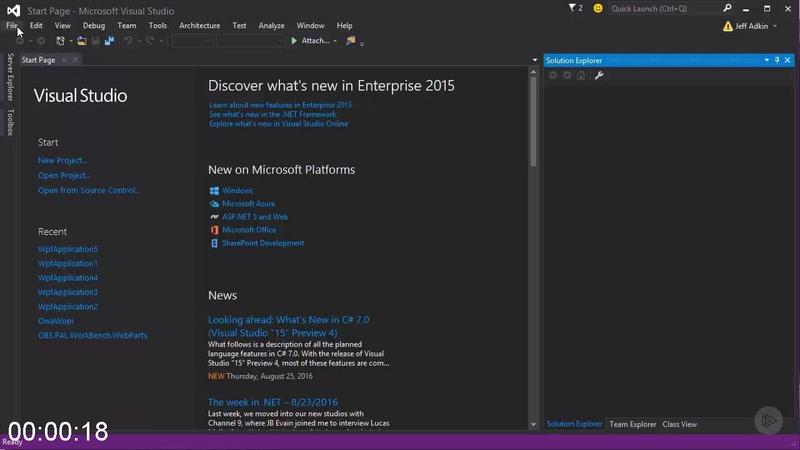Click Open from Source Control... link
Viewport: 800px width, 450px height.
[x=89, y=190]
